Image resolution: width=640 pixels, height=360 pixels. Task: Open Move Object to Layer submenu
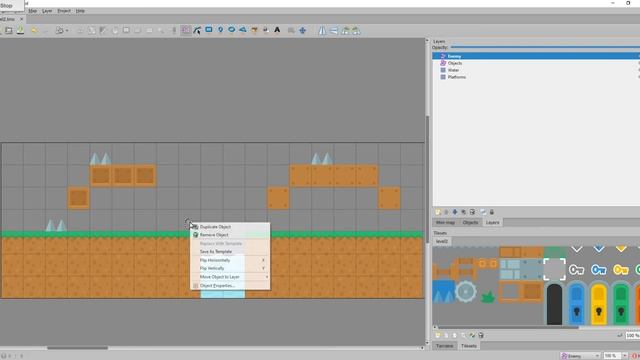point(230,277)
